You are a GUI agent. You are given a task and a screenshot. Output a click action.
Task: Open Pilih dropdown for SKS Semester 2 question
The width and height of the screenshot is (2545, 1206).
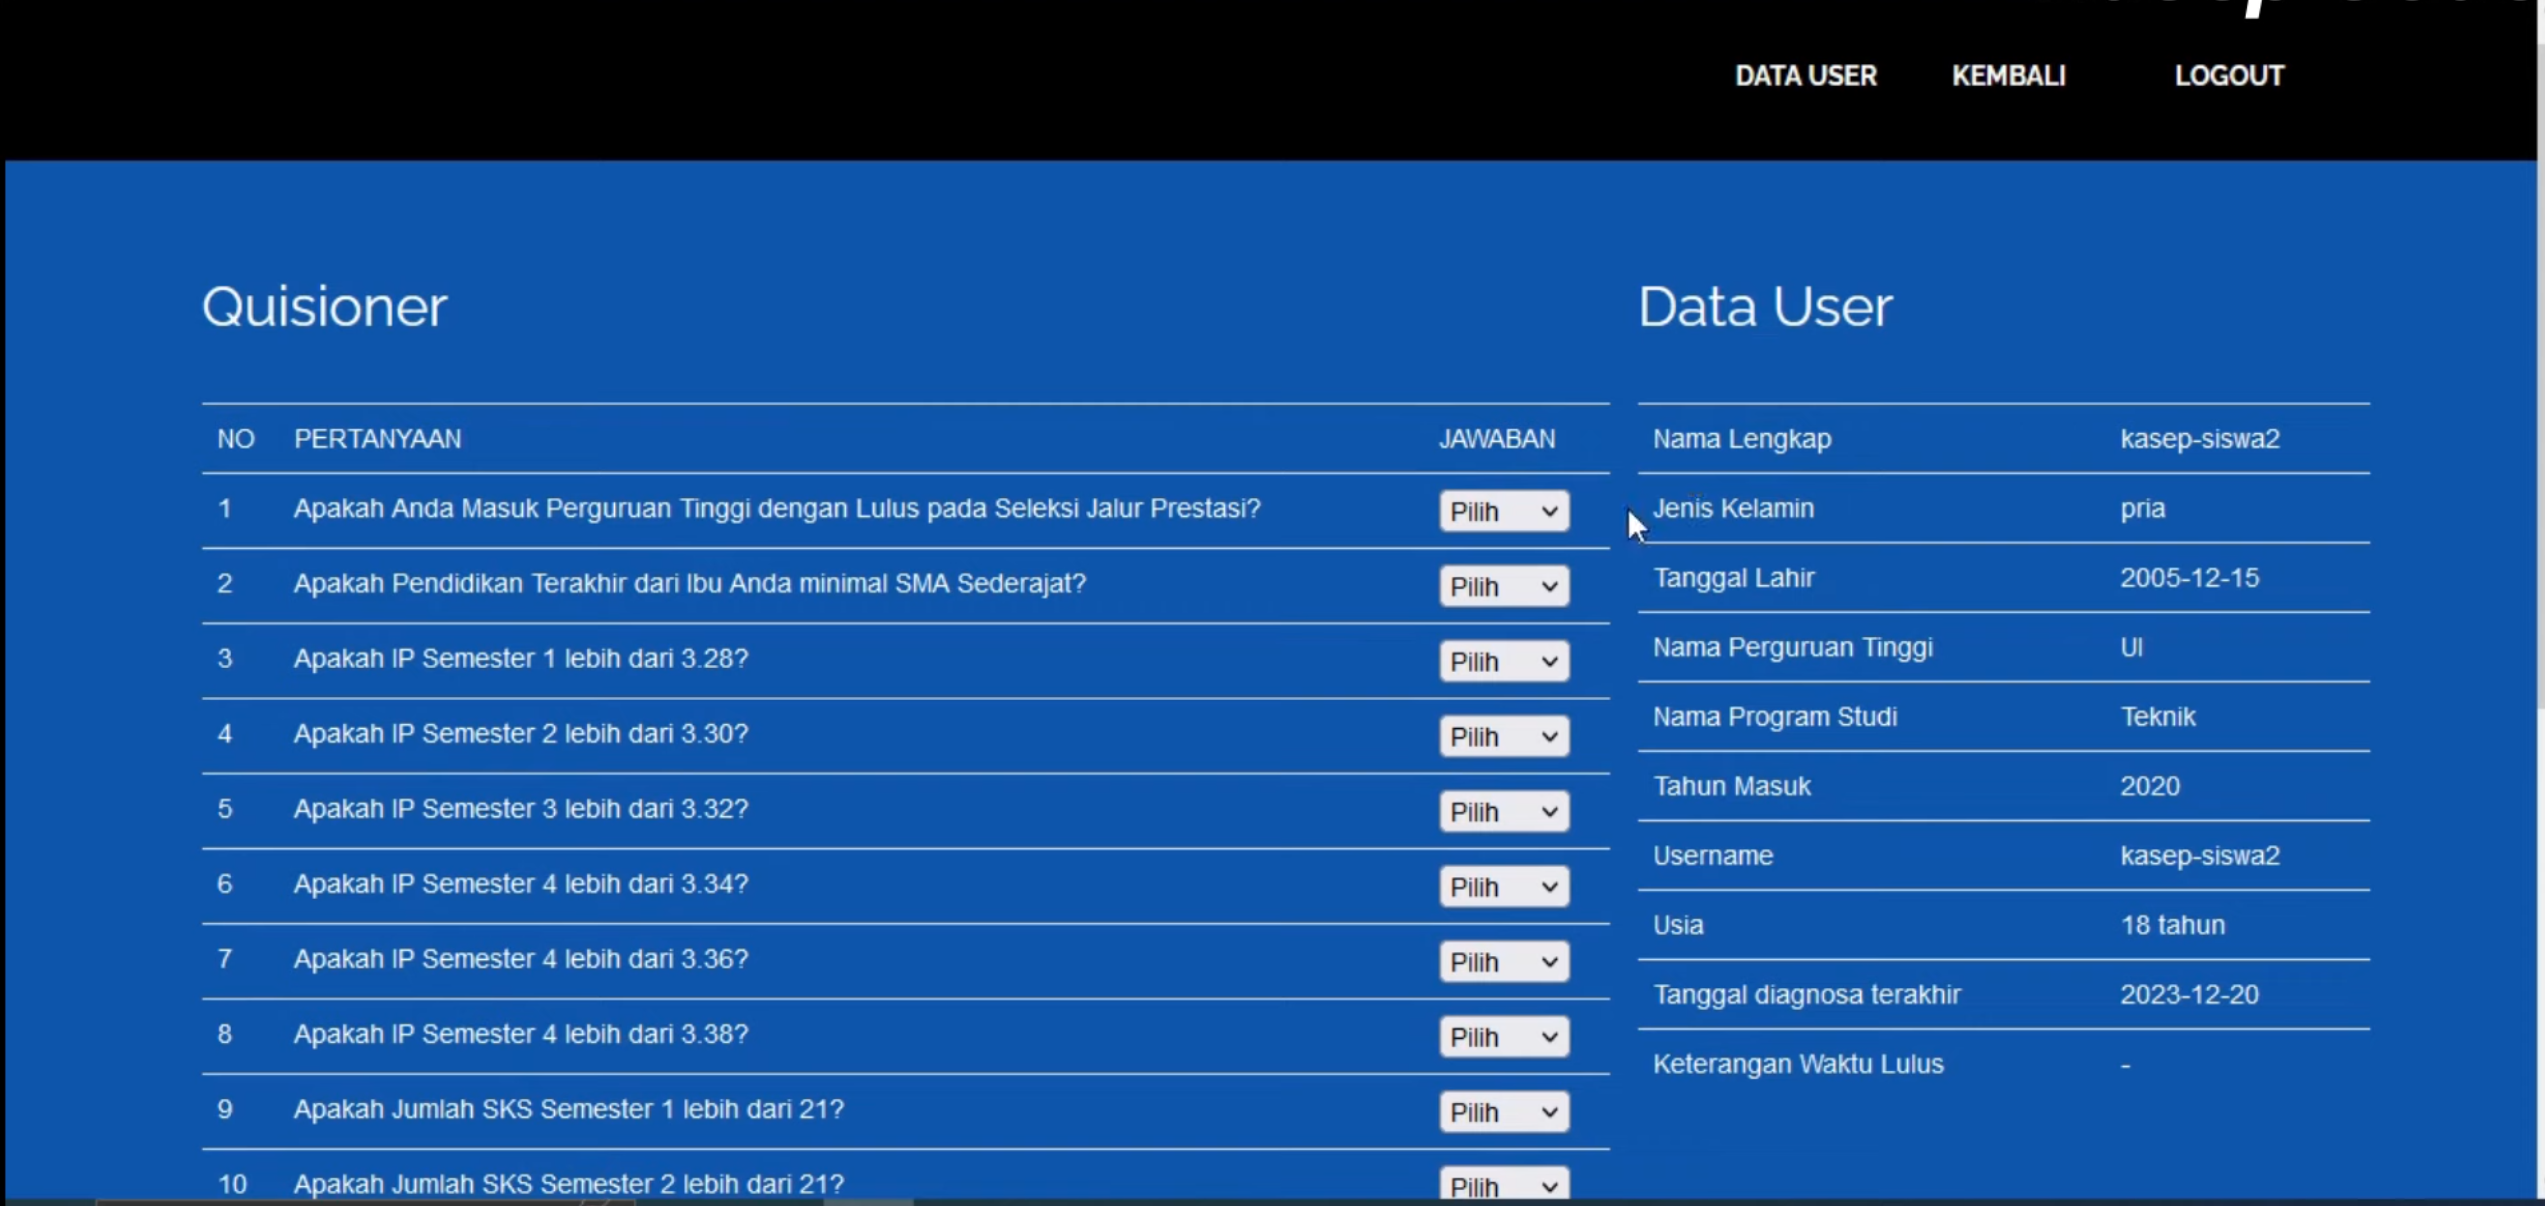tap(1504, 1184)
